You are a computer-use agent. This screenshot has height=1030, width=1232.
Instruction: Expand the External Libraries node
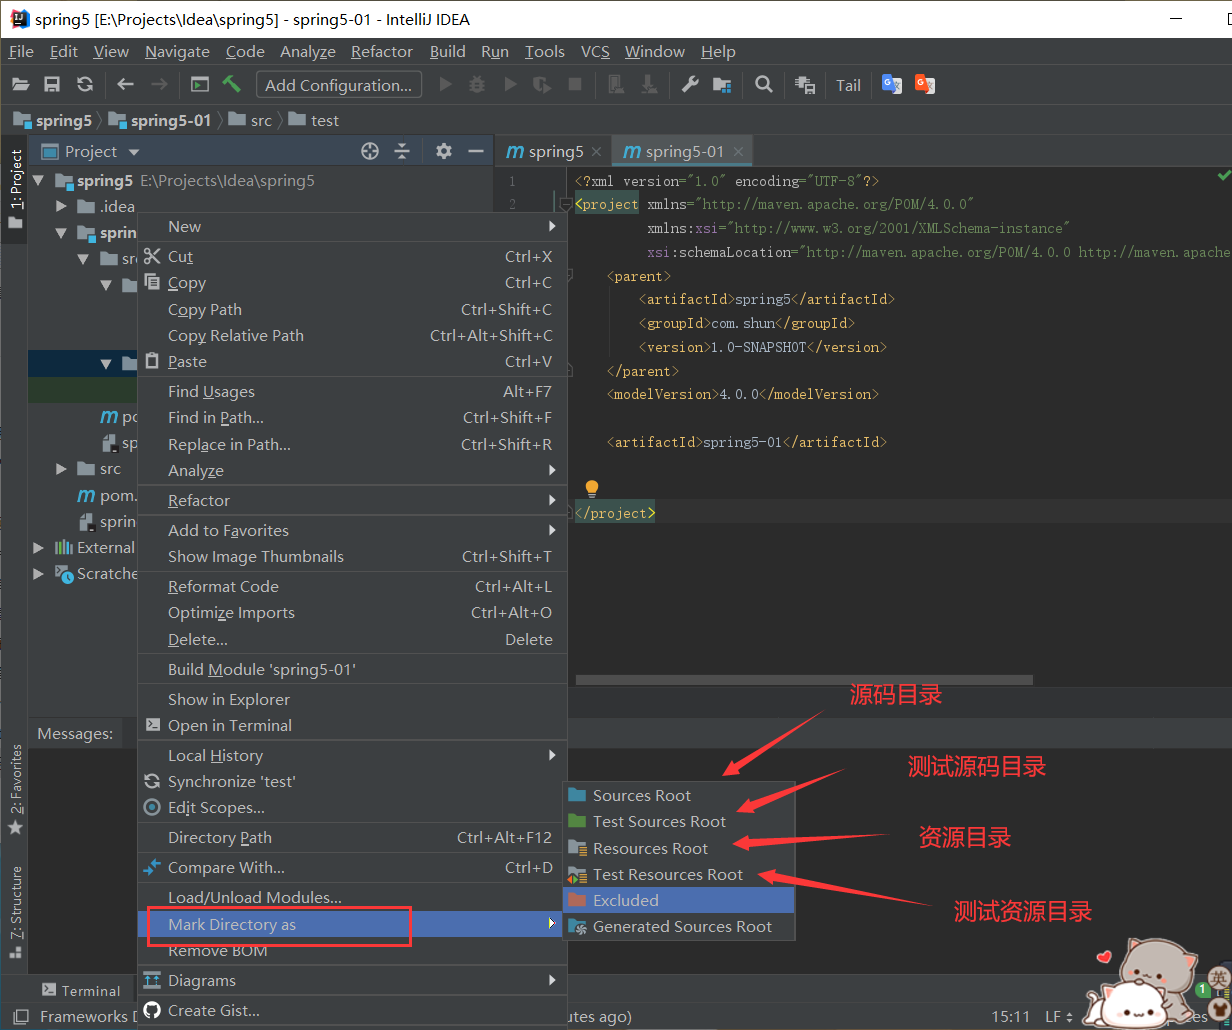coord(39,547)
